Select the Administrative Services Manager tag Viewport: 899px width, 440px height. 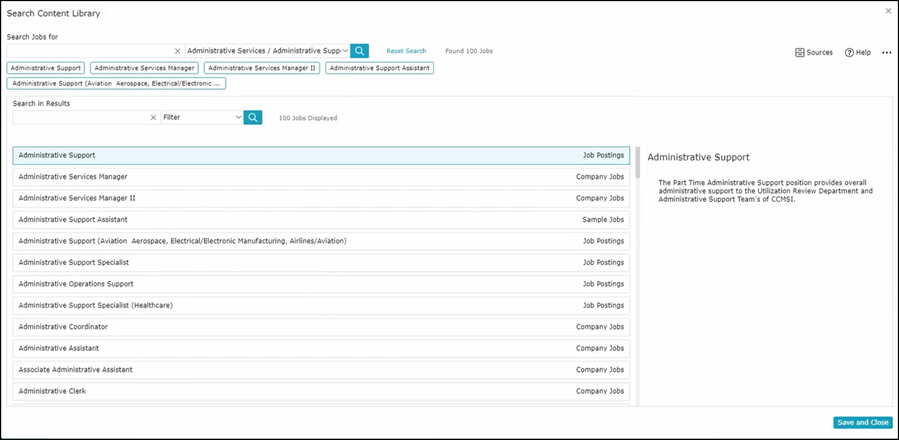tap(144, 68)
